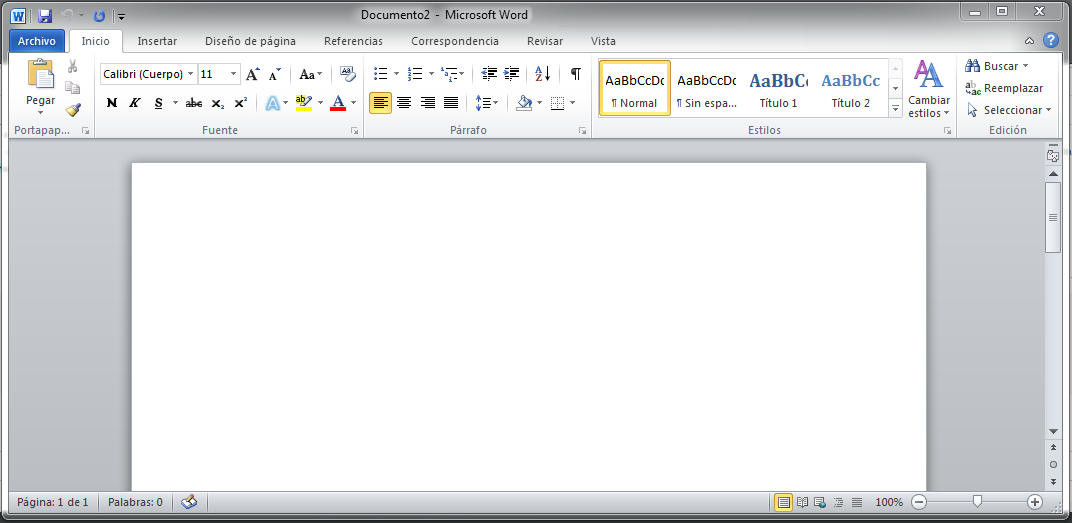Toggle superscript formatting
This screenshot has width=1072, height=523.
240,103
